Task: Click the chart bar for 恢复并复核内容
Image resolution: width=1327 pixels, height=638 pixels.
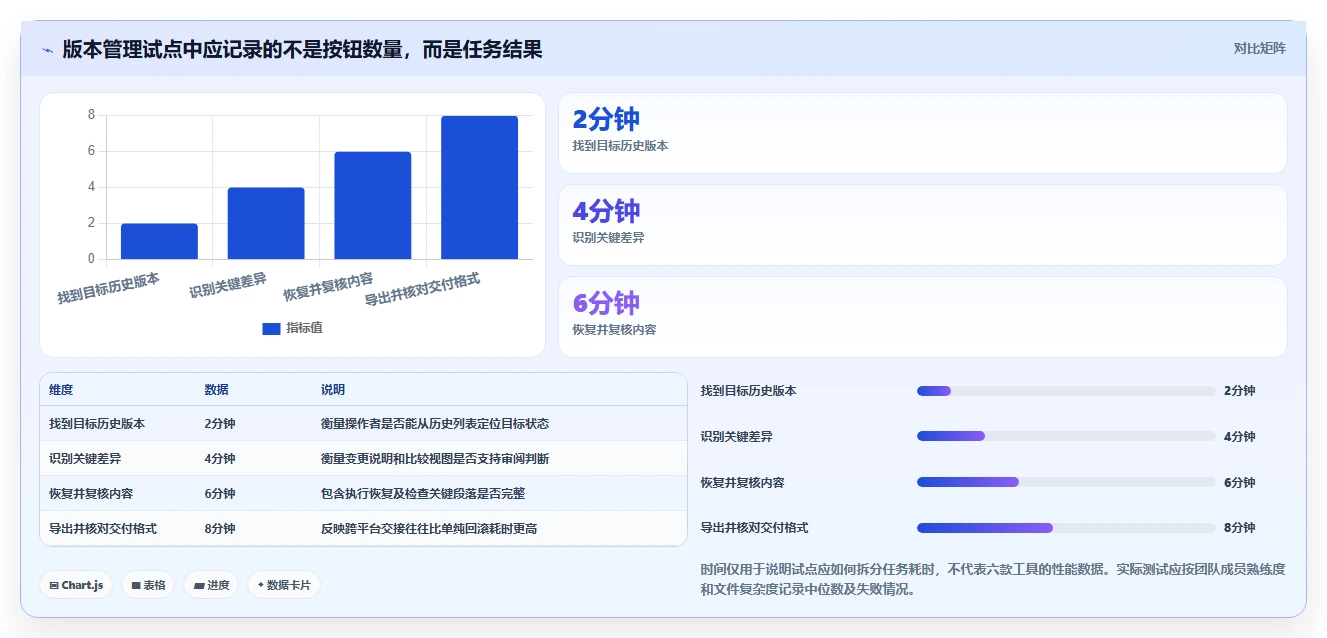Action: tap(373, 205)
